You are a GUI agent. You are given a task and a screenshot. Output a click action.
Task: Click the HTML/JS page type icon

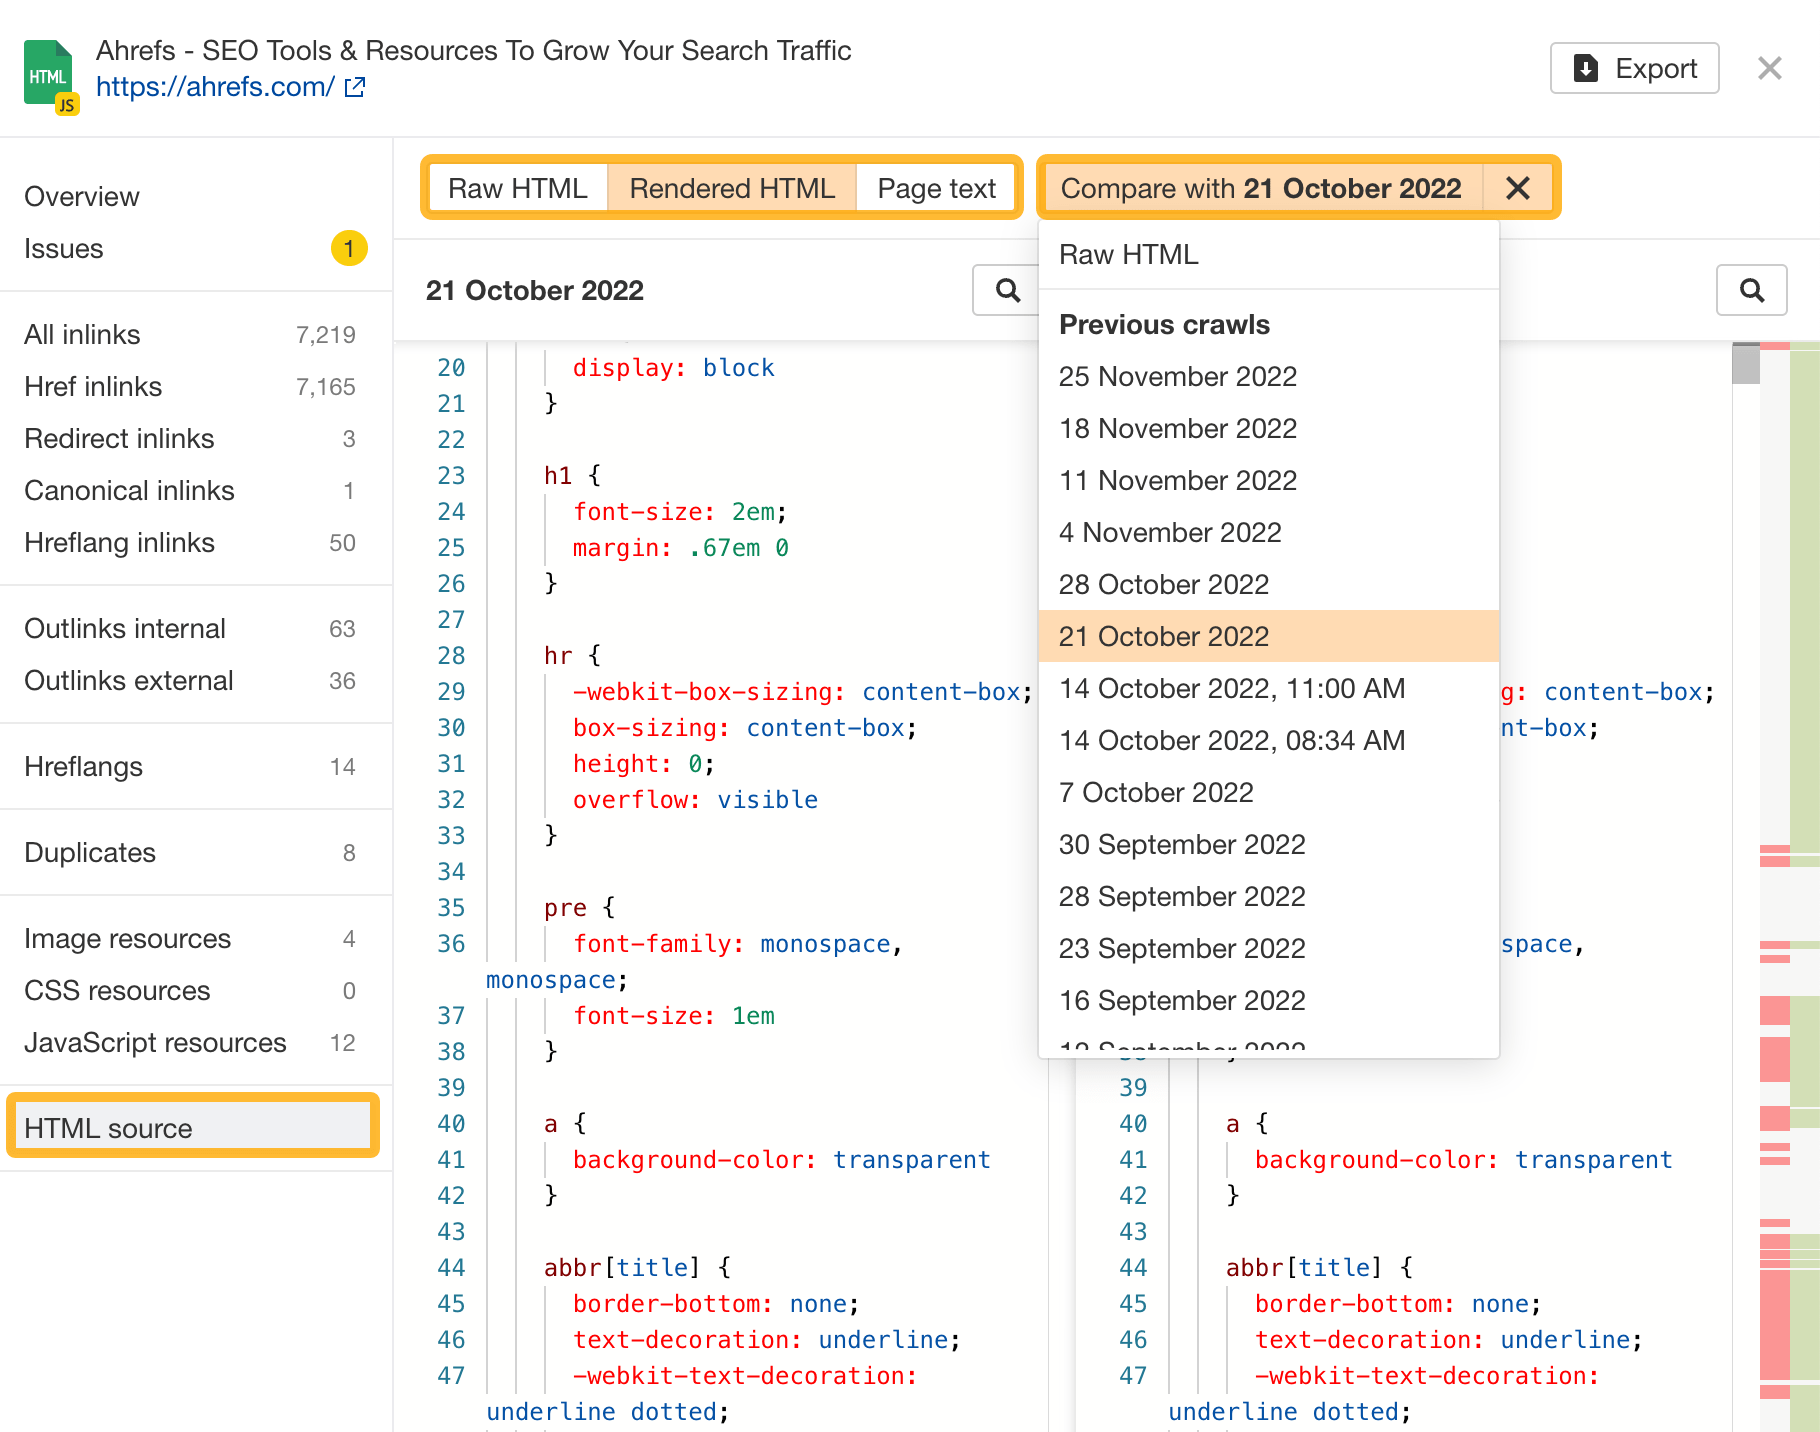[x=49, y=73]
